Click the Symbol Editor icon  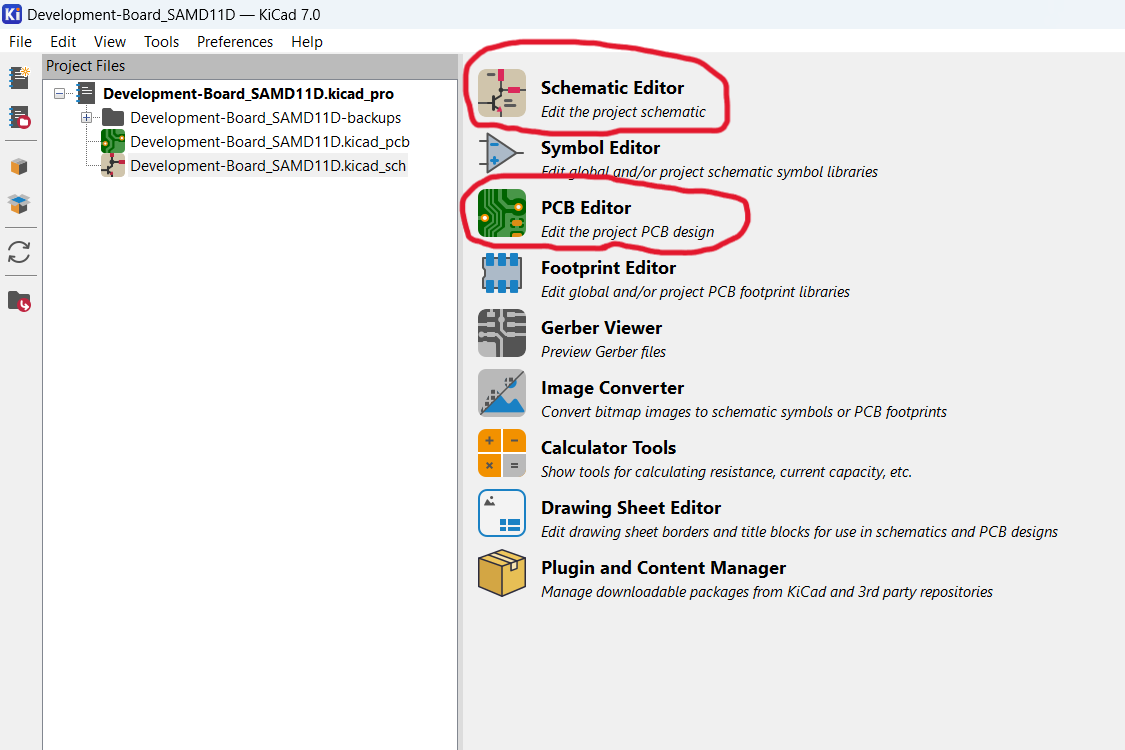click(x=501, y=154)
